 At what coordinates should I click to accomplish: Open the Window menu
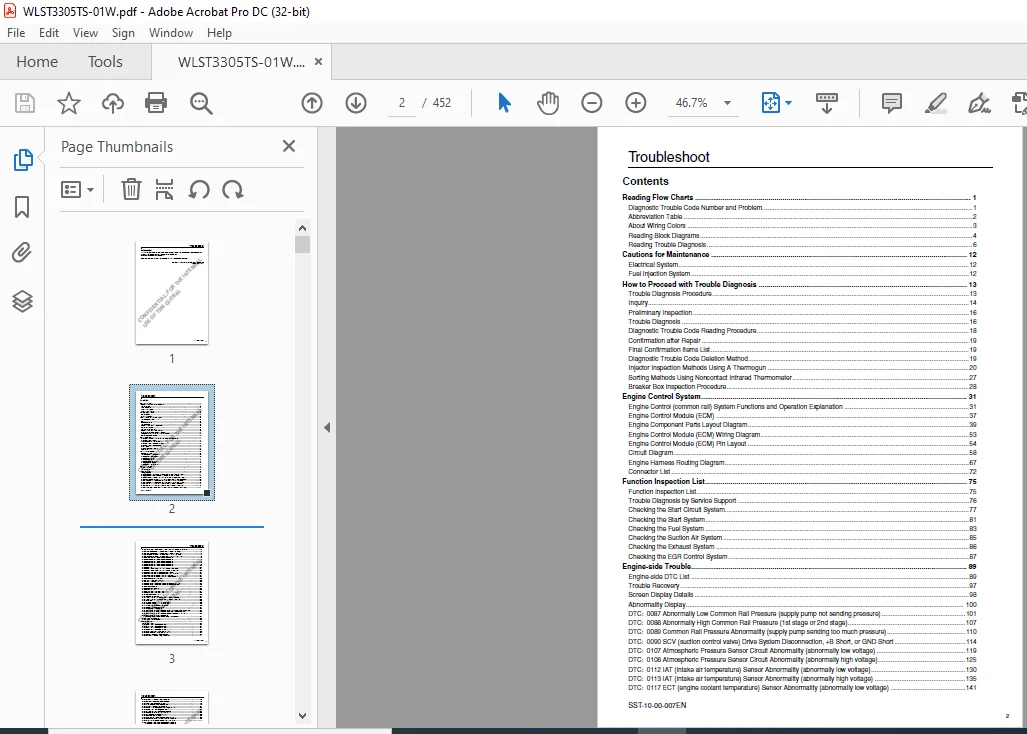(x=171, y=33)
